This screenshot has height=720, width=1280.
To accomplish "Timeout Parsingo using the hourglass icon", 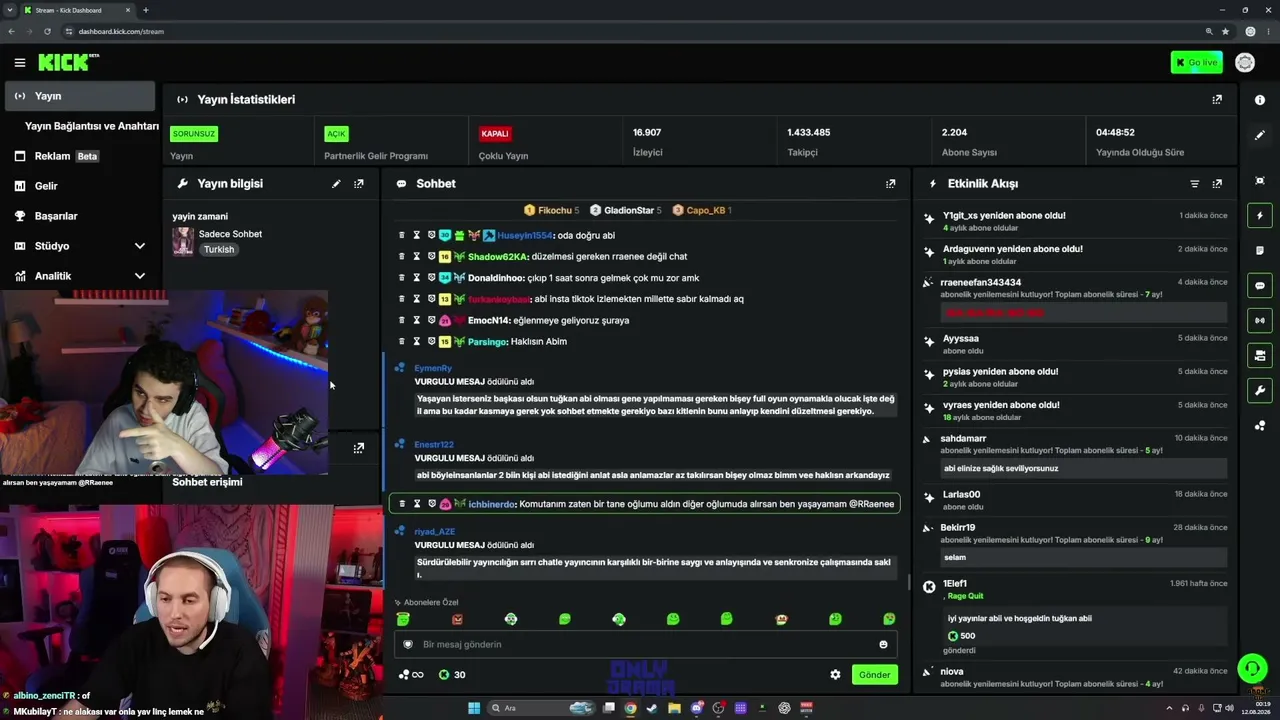I will [417, 342].
